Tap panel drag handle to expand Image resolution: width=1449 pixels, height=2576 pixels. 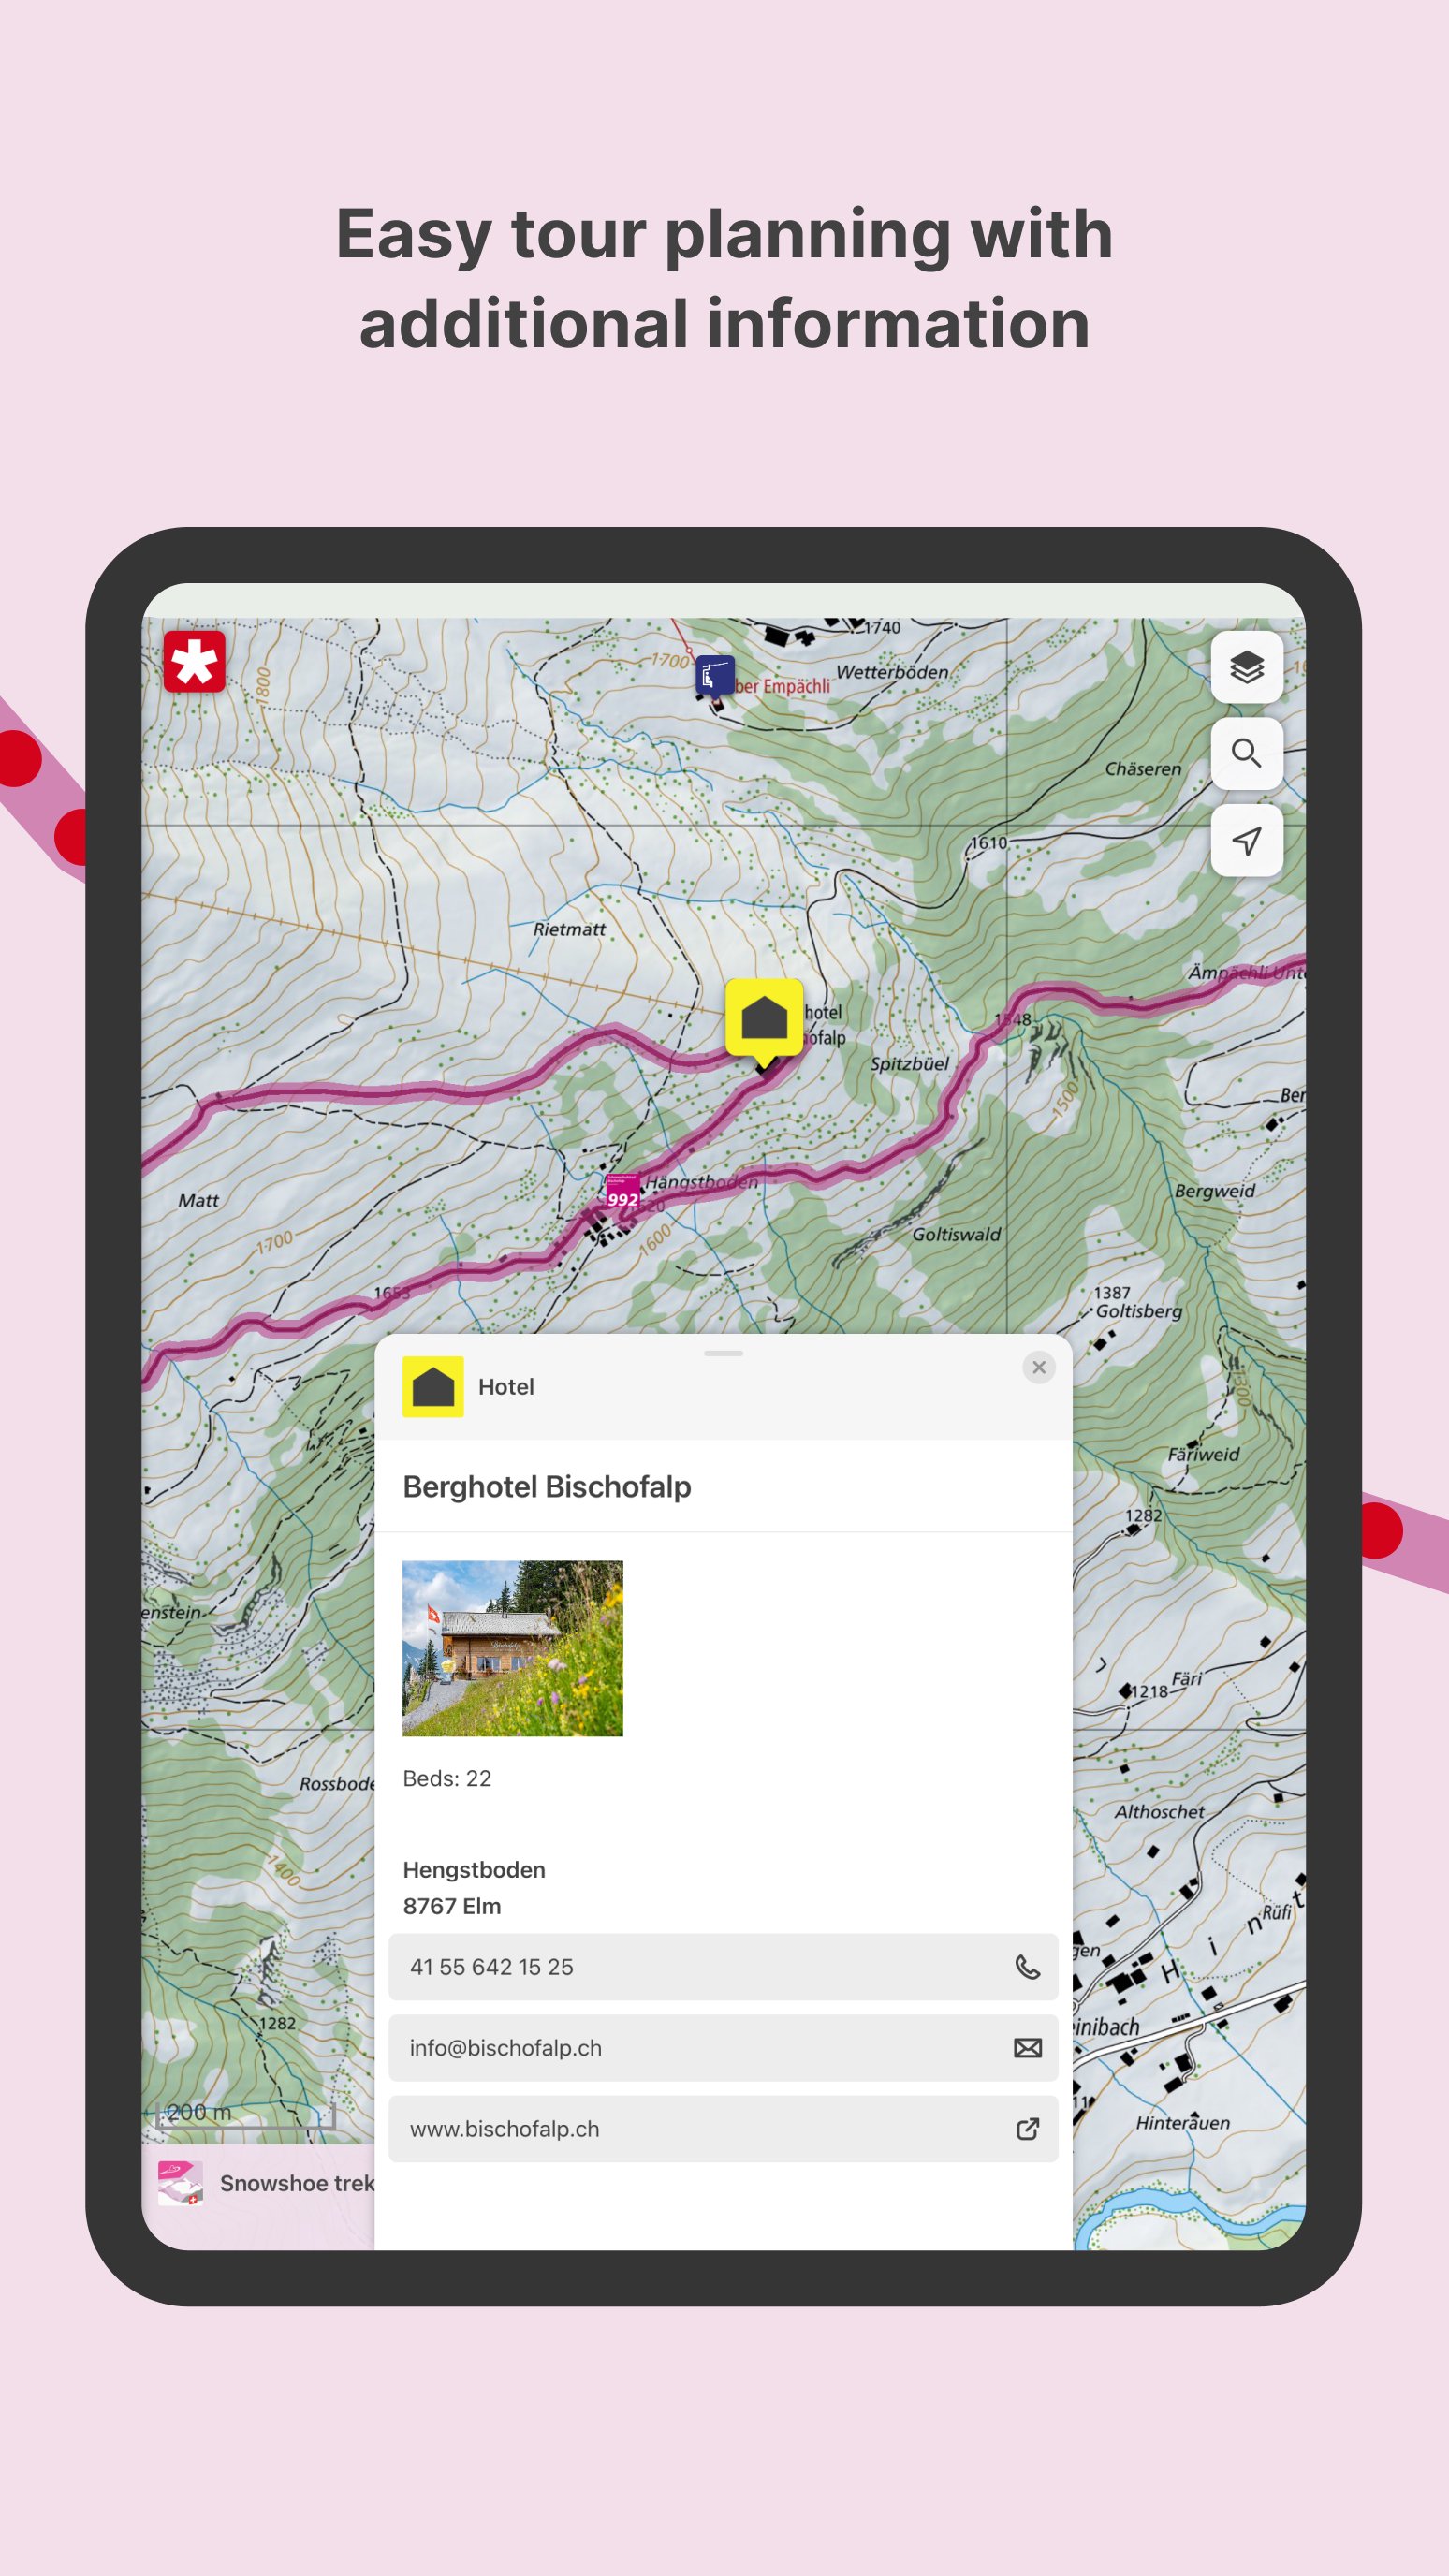pos(723,1353)
